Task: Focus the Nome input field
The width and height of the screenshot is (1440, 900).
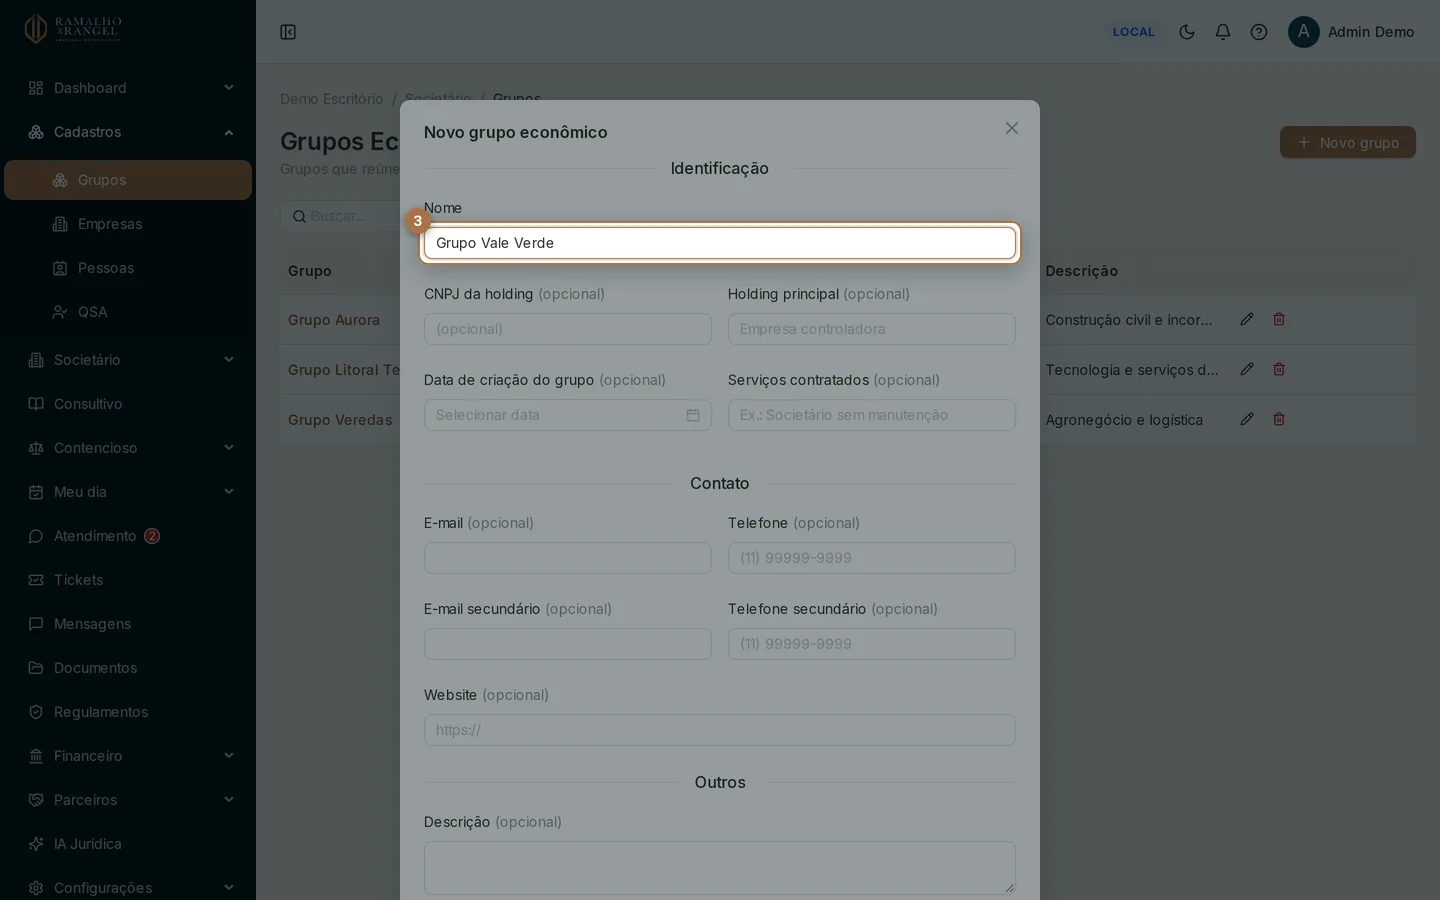Action: (720, 243)
